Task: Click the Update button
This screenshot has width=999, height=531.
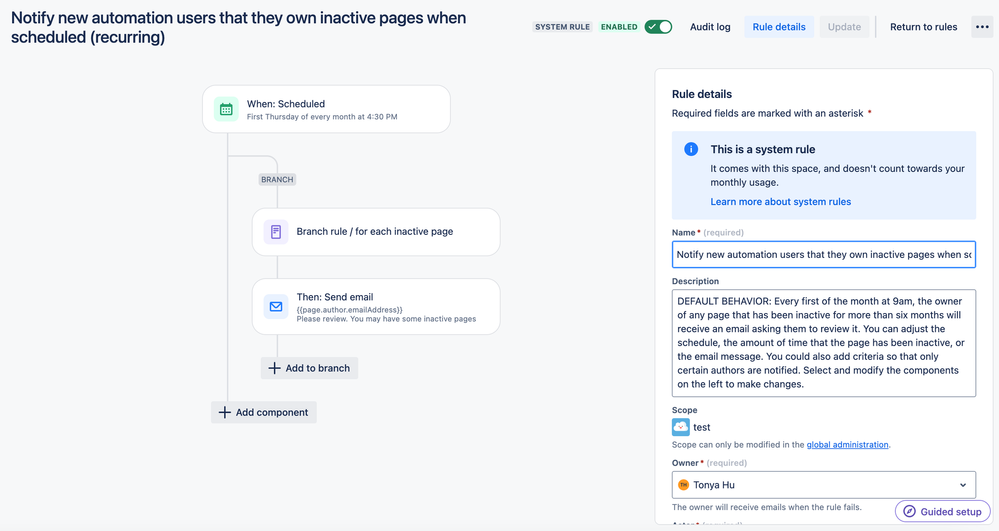Action: [844, 27]
